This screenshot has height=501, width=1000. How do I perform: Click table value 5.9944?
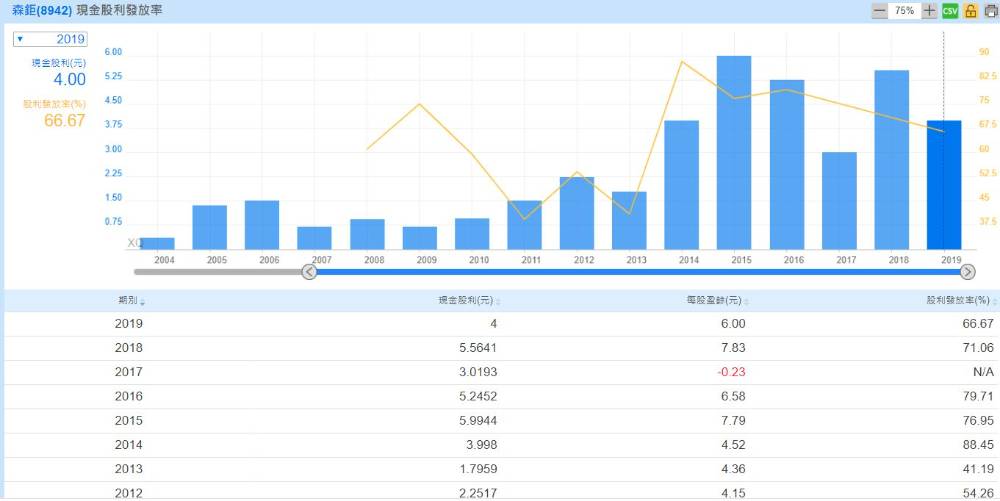(x=476, y=421)
